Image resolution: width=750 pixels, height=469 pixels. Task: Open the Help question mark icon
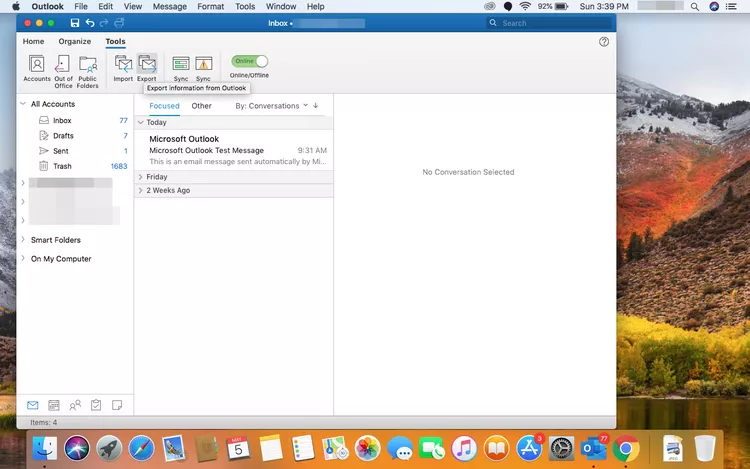(604, 42)
